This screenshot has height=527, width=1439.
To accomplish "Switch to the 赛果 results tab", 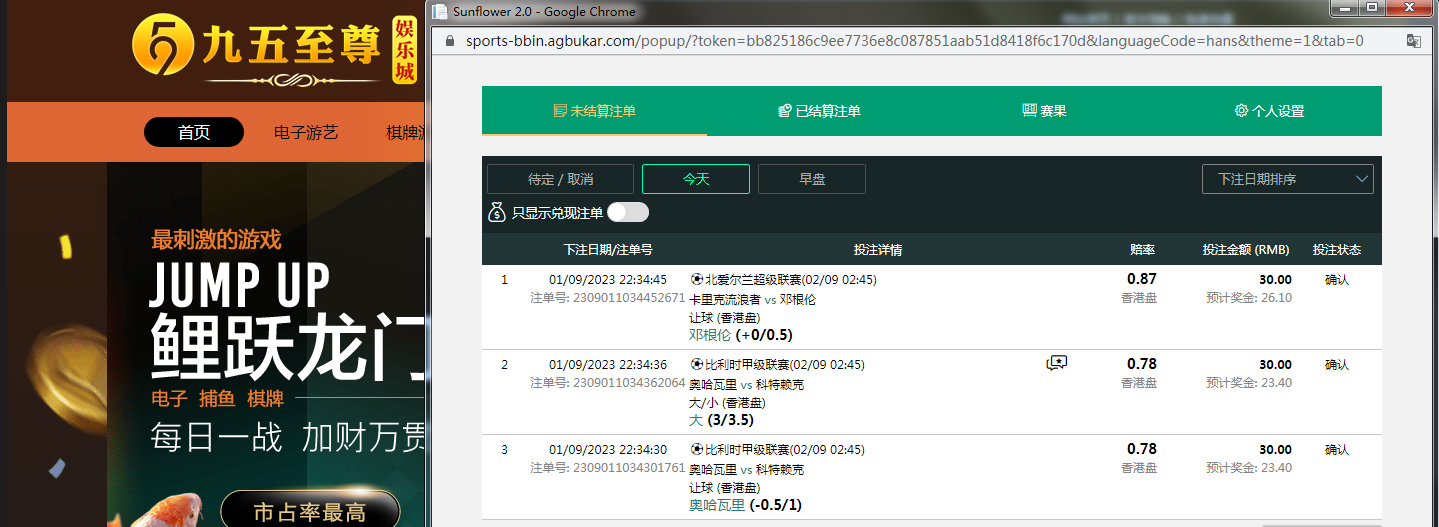I will pos(1044,111).
